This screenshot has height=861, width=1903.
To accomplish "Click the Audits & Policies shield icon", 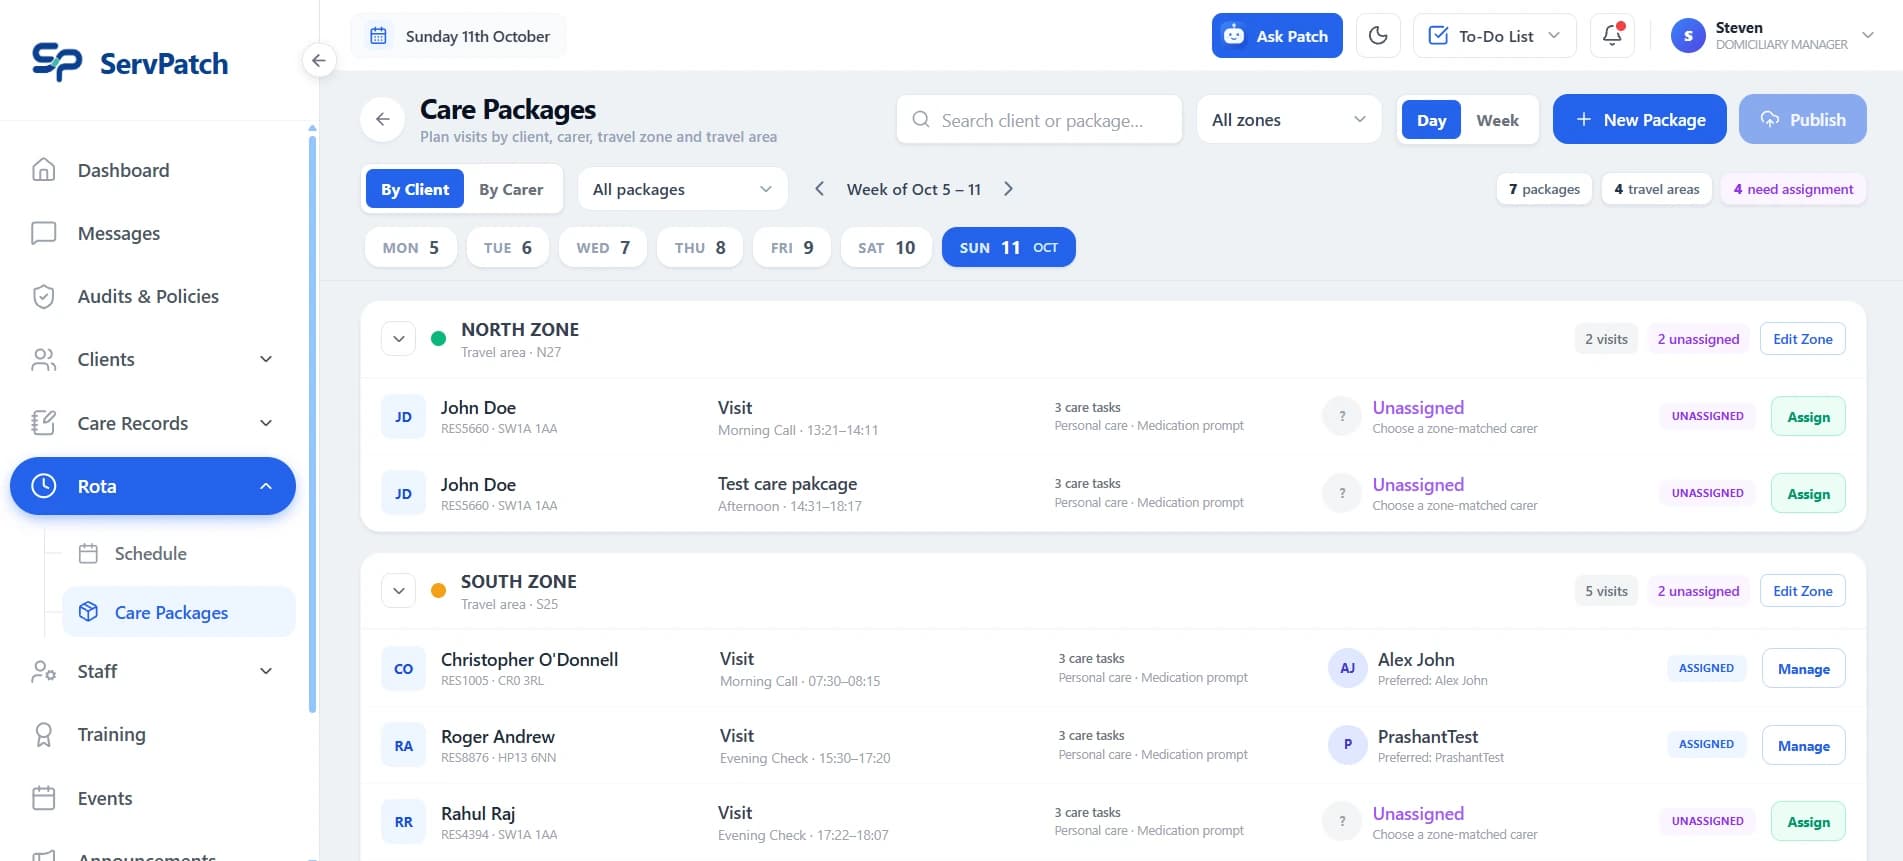I will (44, 296).
